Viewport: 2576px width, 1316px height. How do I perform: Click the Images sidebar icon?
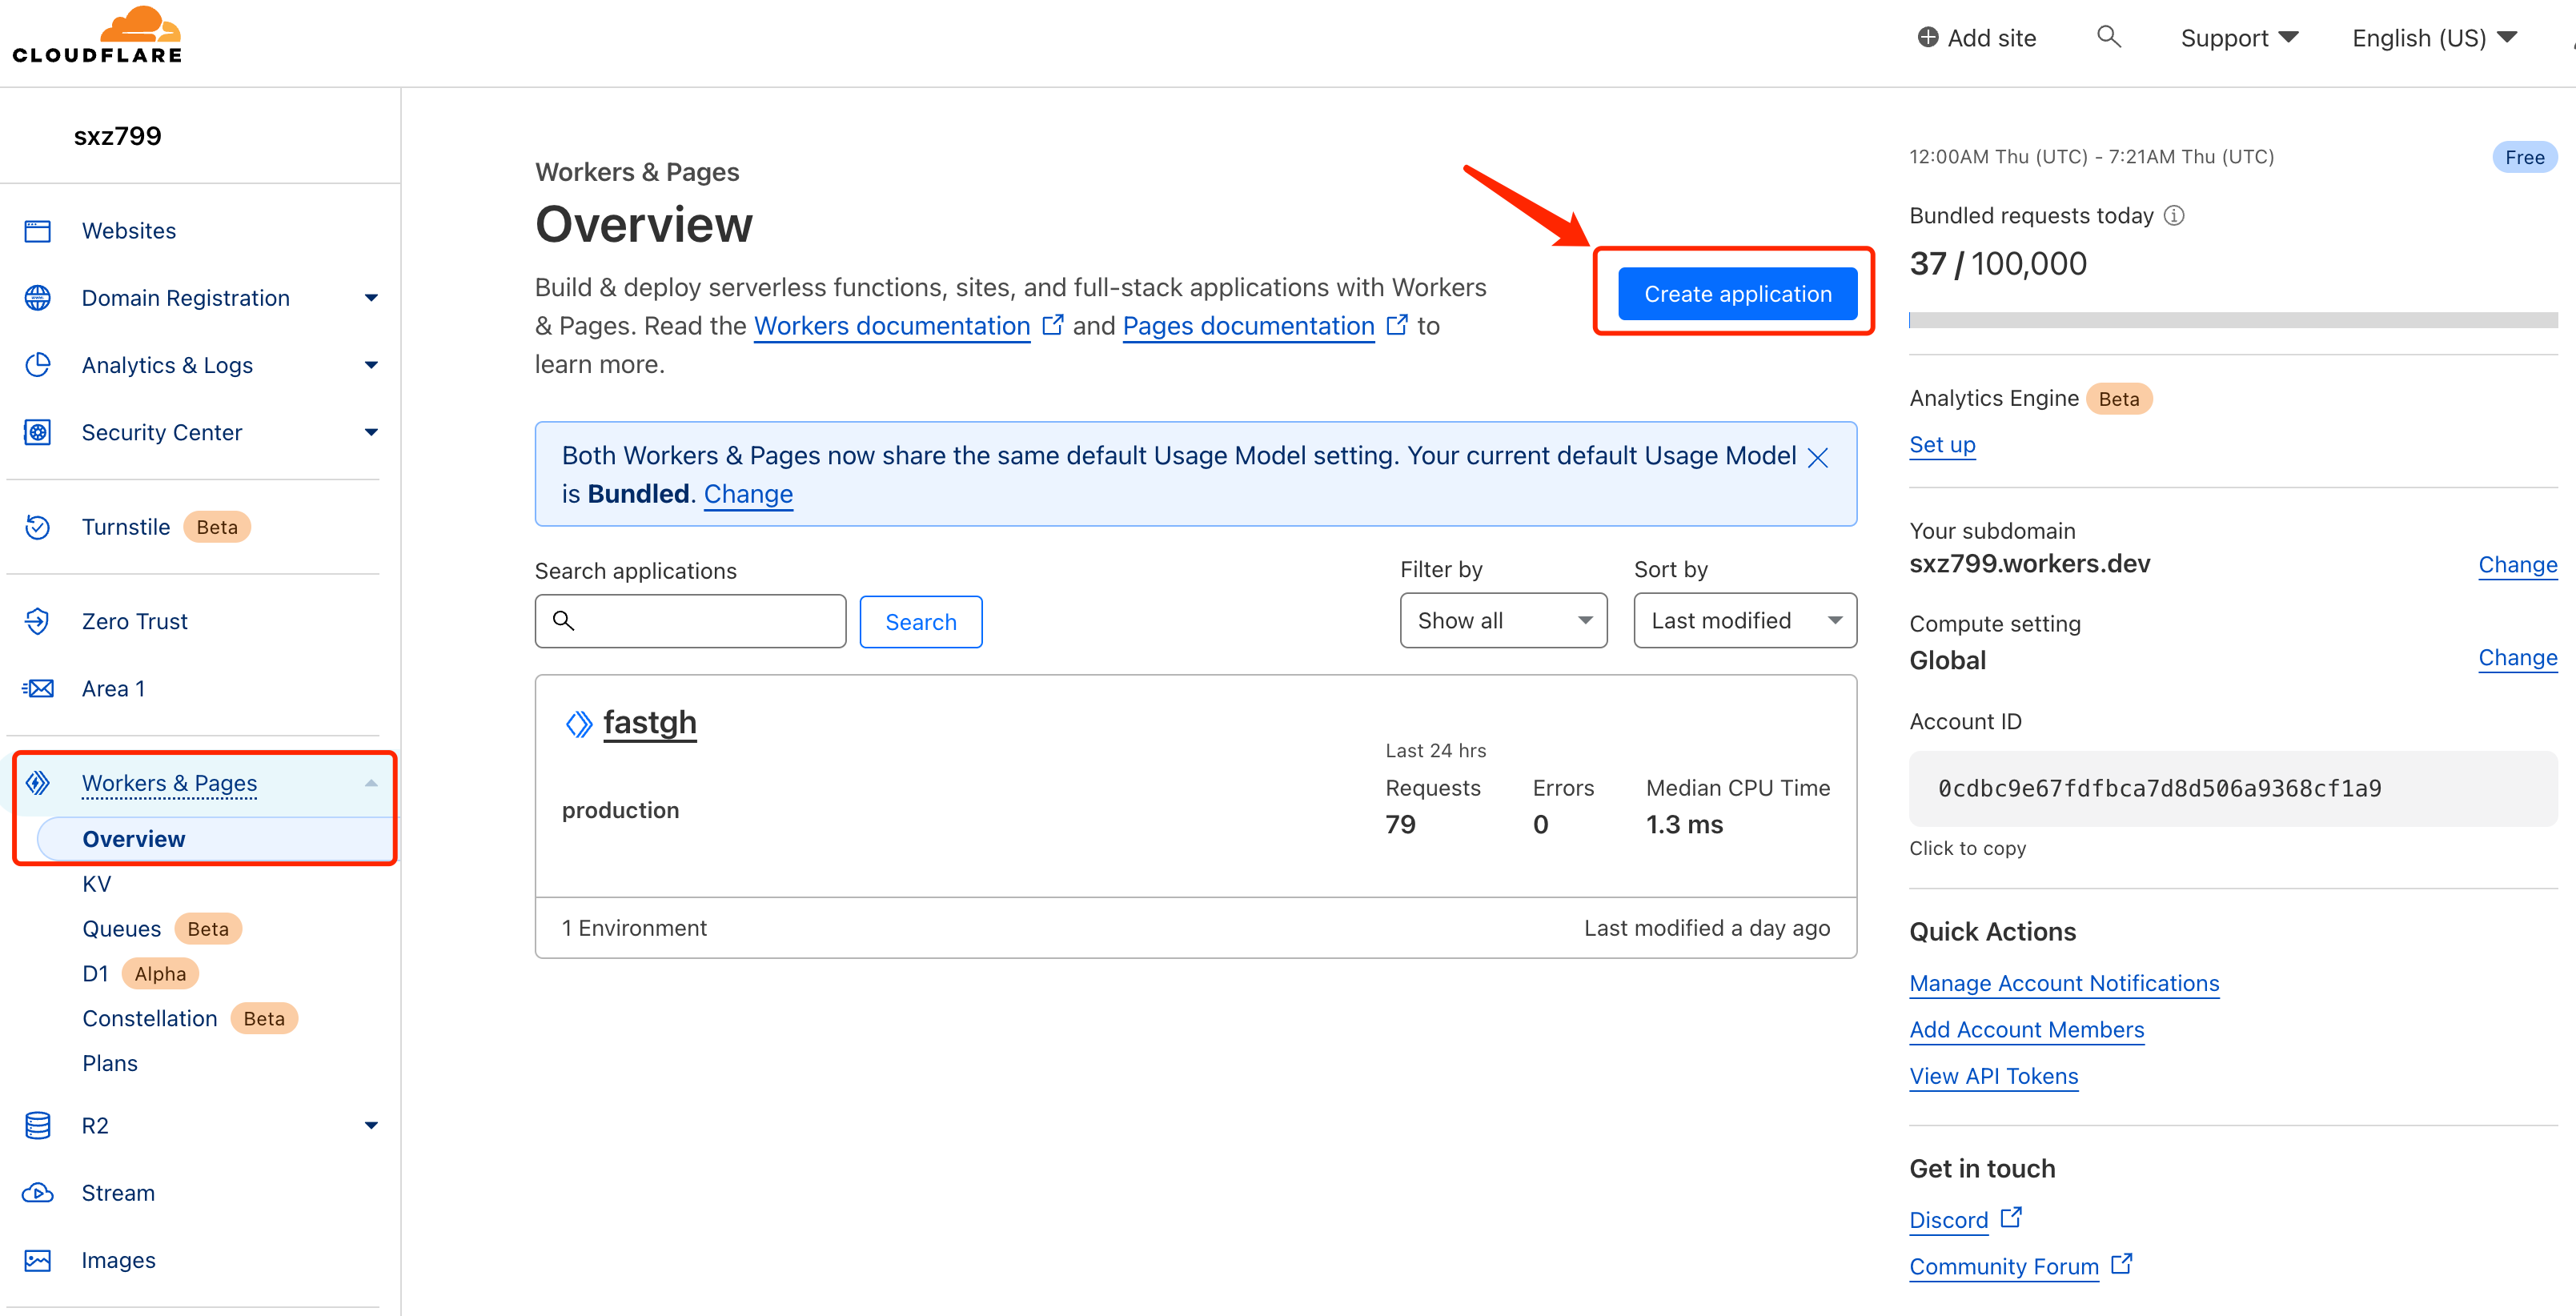(38, 1260)
